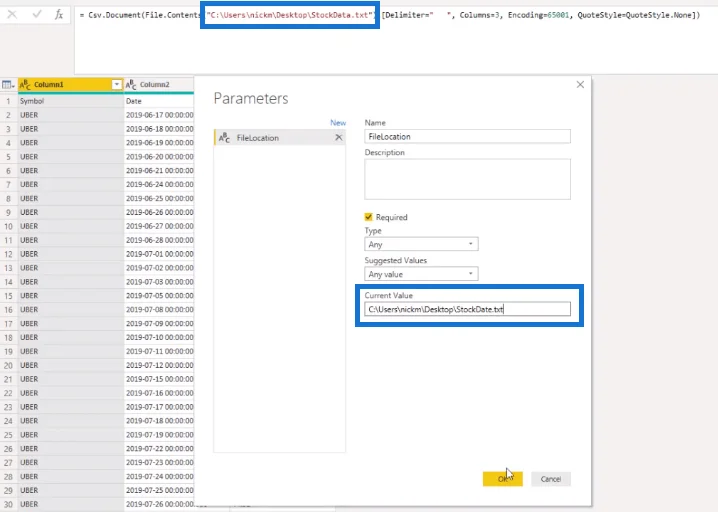Image resolution: width=718 pixels, height=512 pixels.
Task: Click the formula bar cancel X icon
Action: coord(12,15)
